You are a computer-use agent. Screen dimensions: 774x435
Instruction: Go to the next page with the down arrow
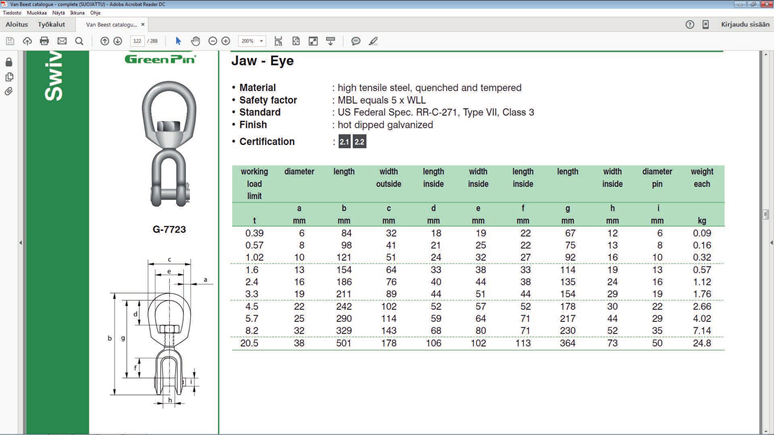(117, 41)
